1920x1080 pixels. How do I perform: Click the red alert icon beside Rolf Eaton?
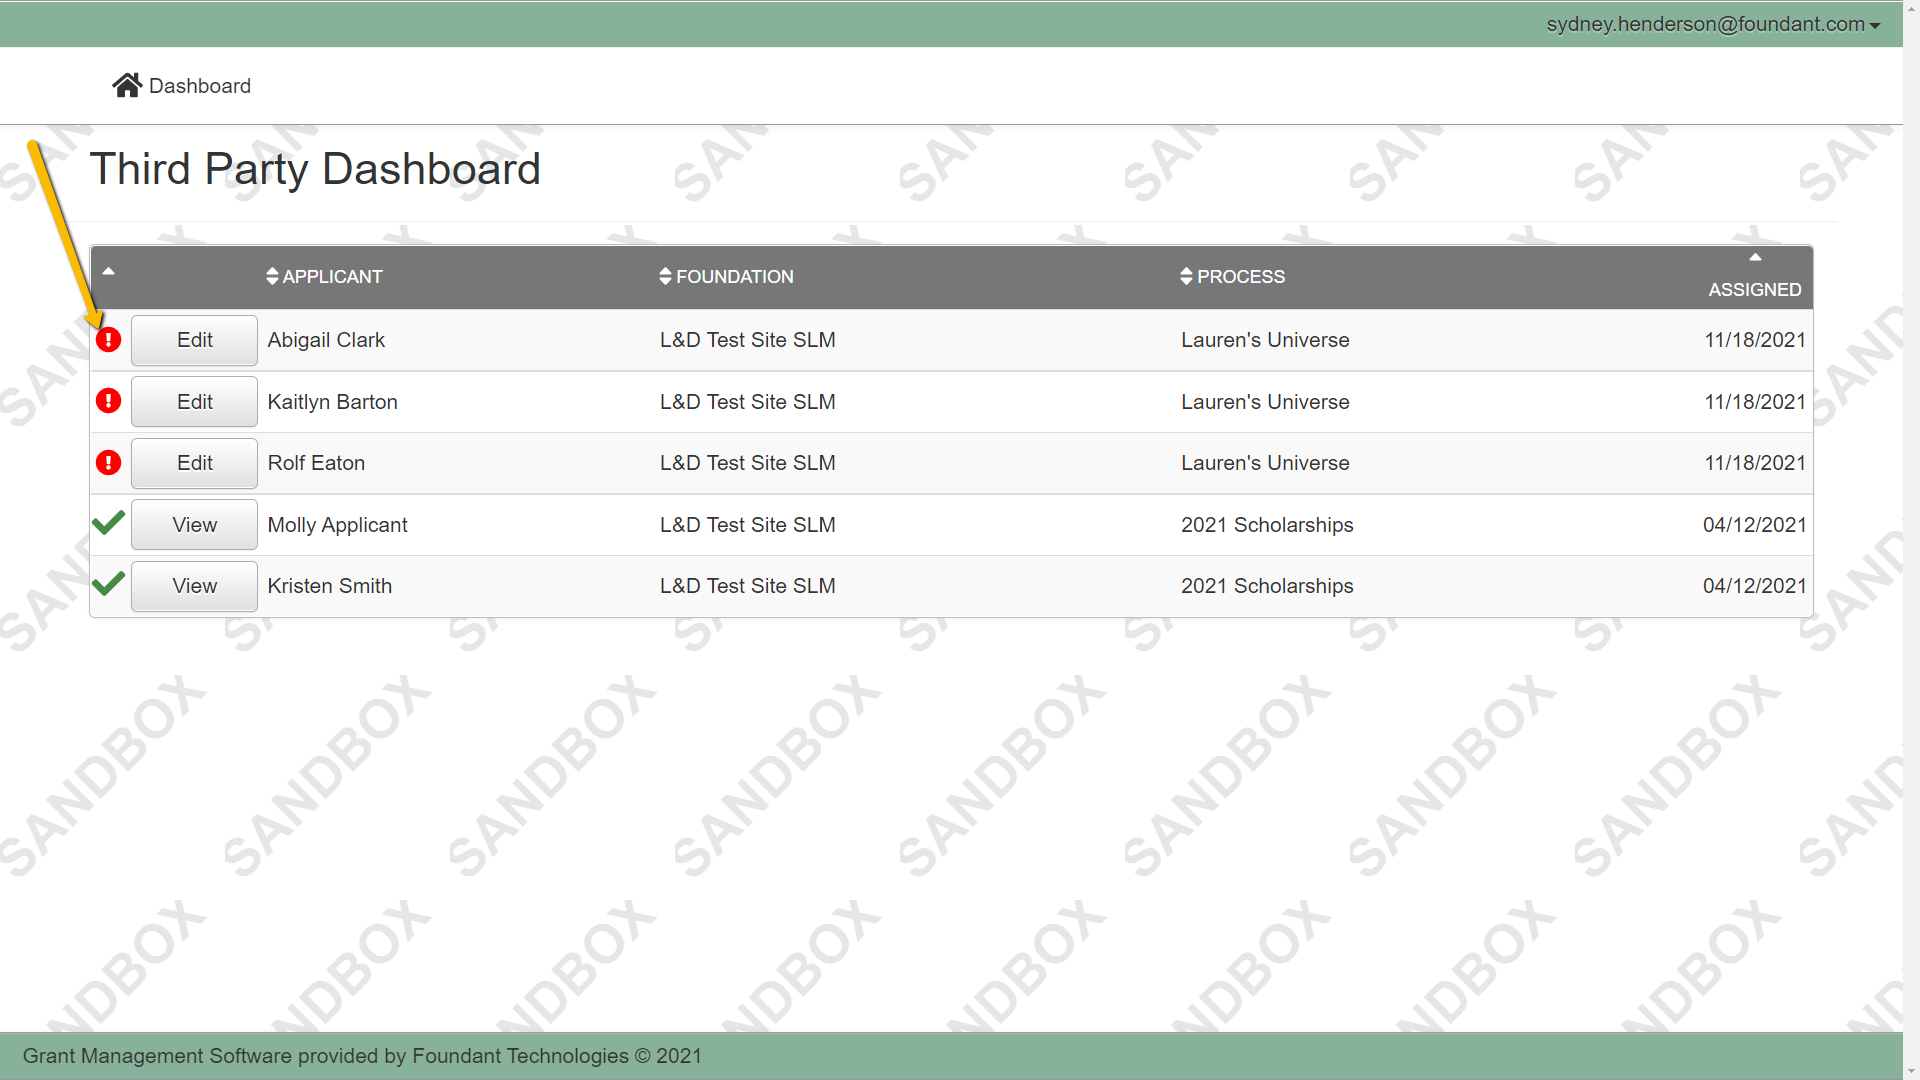pos(108,463)
